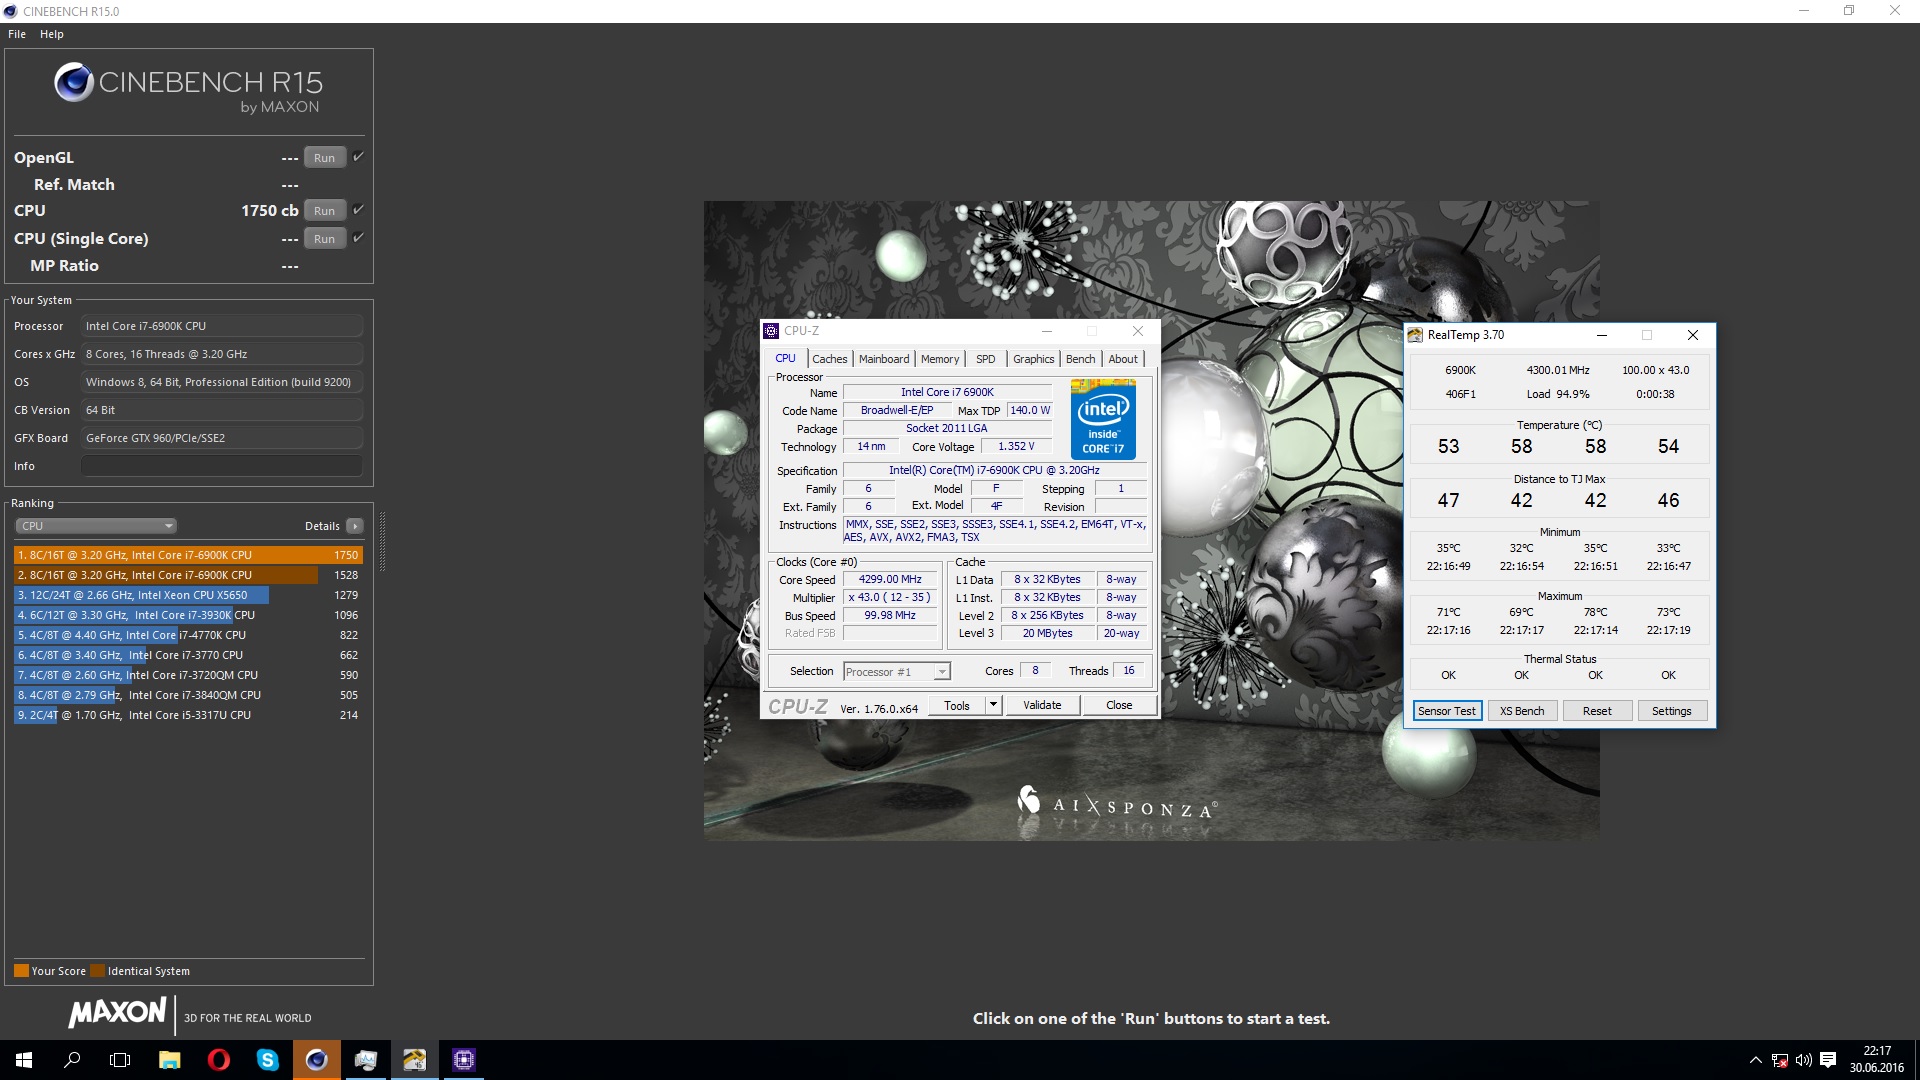1920x1080 pixels.
Task: Open Skype from the taskbar
Action: (267, 1060)
